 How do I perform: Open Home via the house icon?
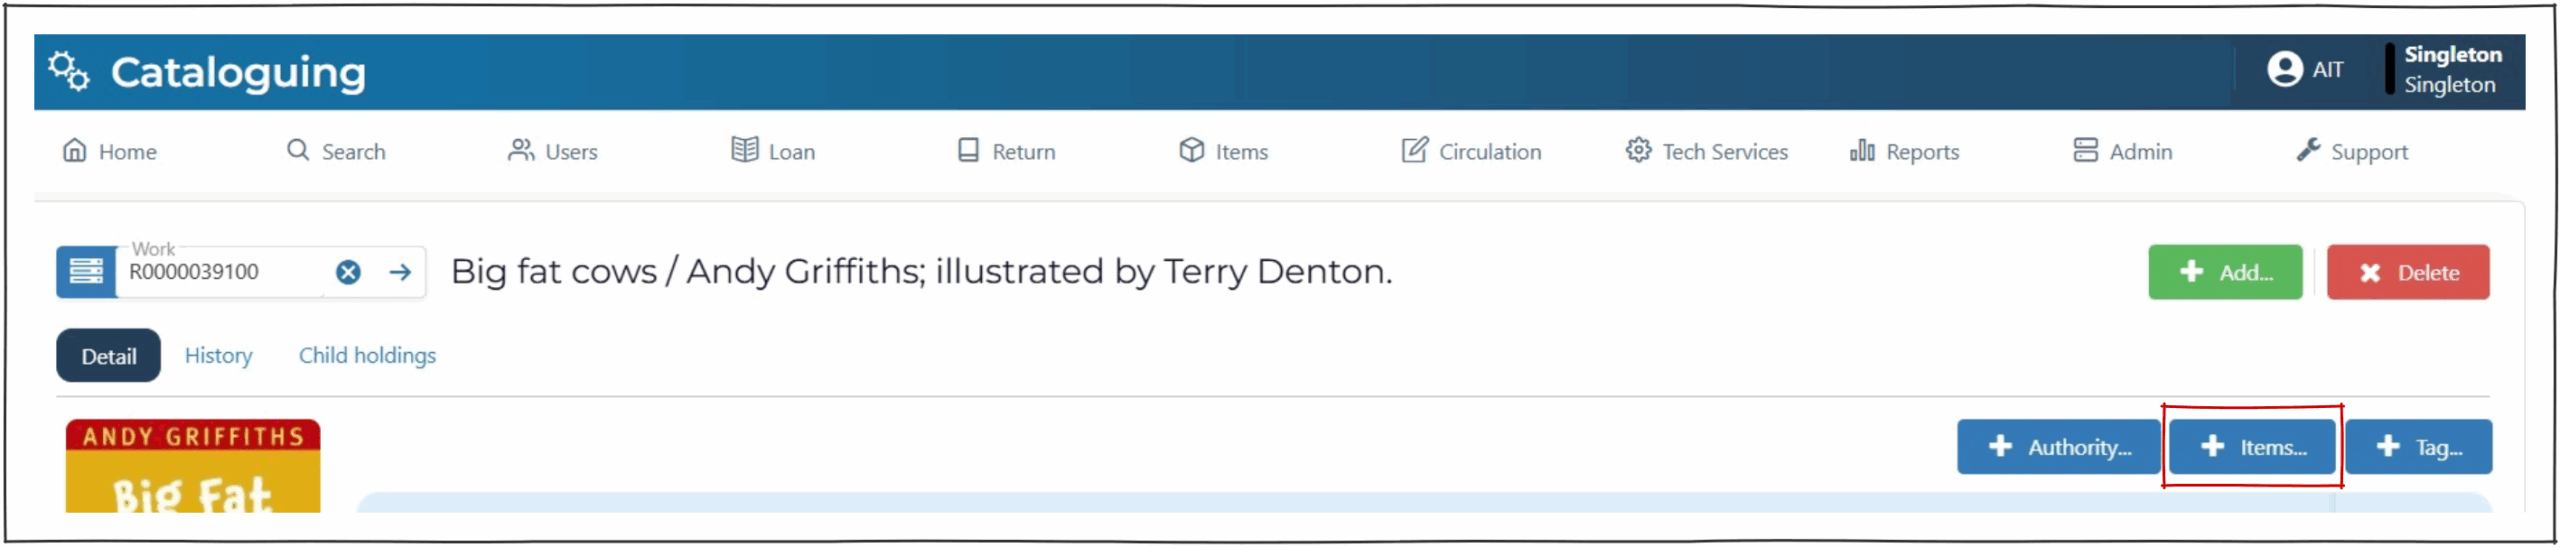pyautogui.click(x=75, y=151)
